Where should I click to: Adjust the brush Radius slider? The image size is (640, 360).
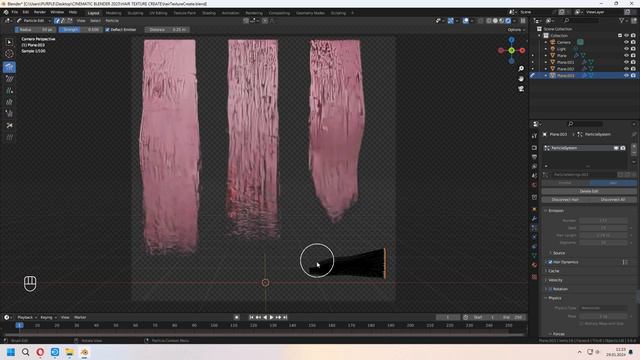click(x=36, y=30)
